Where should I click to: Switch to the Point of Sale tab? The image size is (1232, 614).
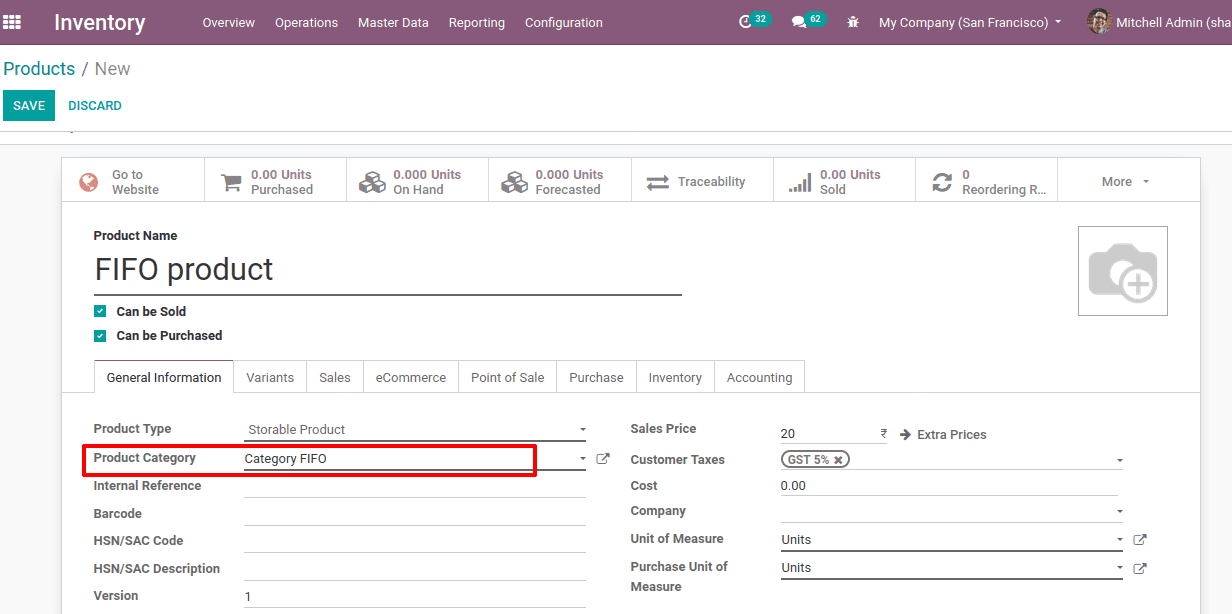(508, 378)
